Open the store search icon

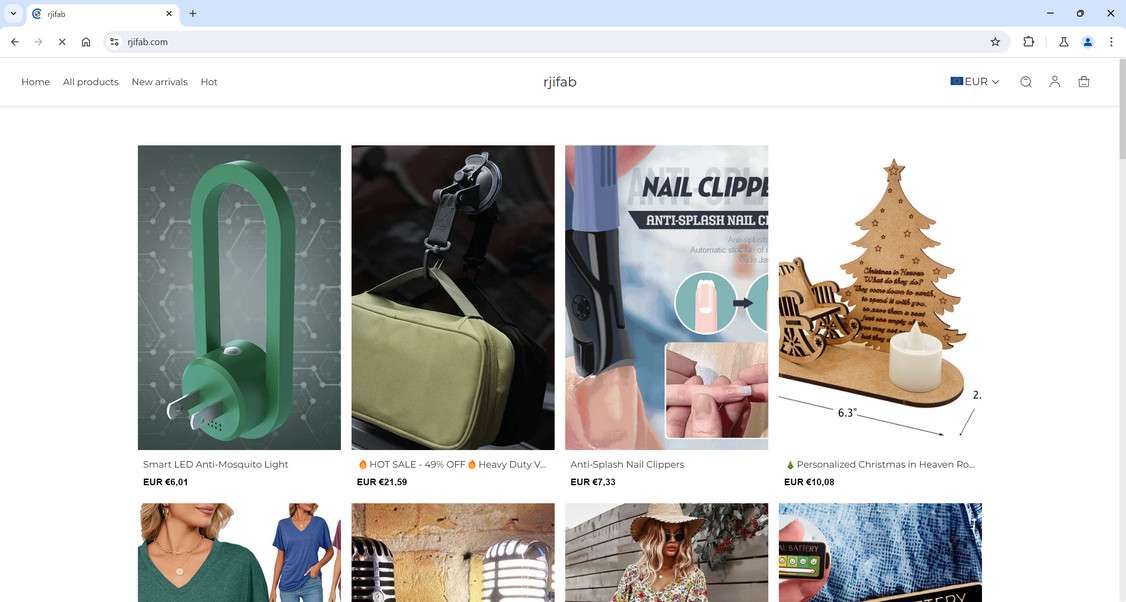click(x=1025, y=82)
